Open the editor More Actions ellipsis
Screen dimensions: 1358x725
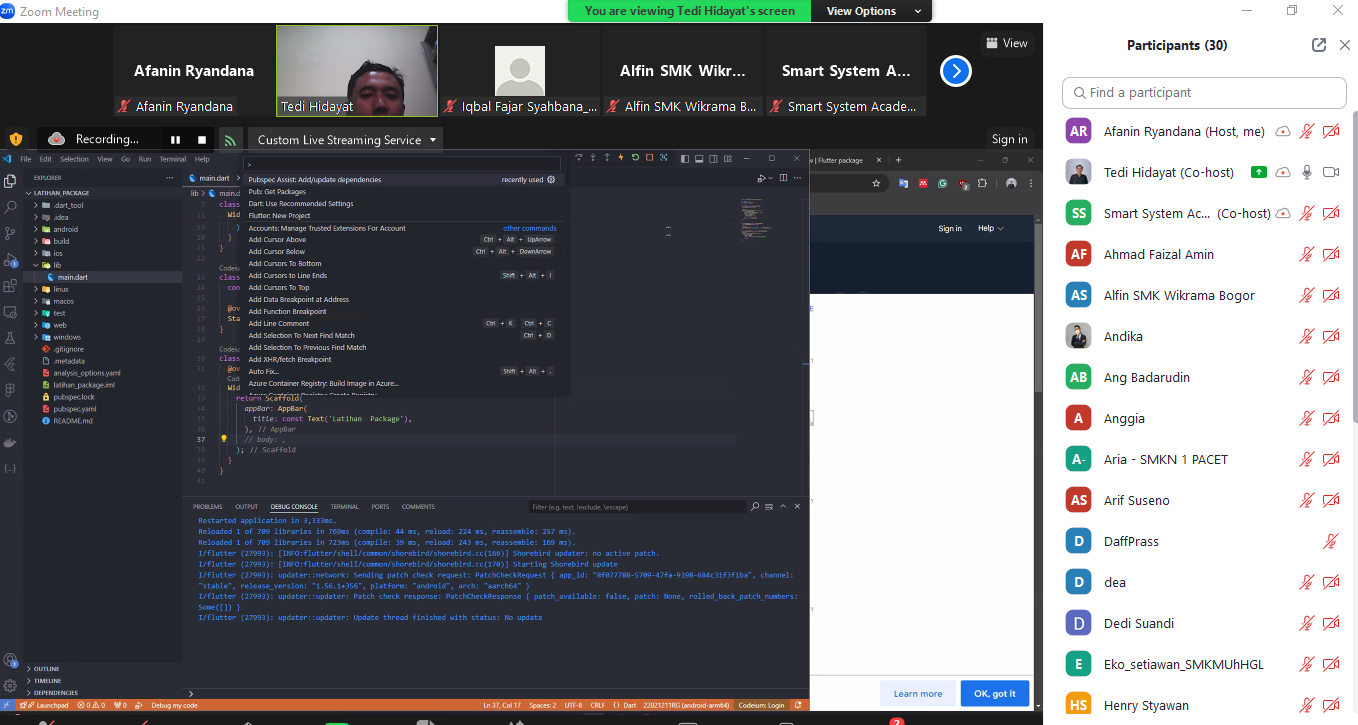click(x=797, y=178)
